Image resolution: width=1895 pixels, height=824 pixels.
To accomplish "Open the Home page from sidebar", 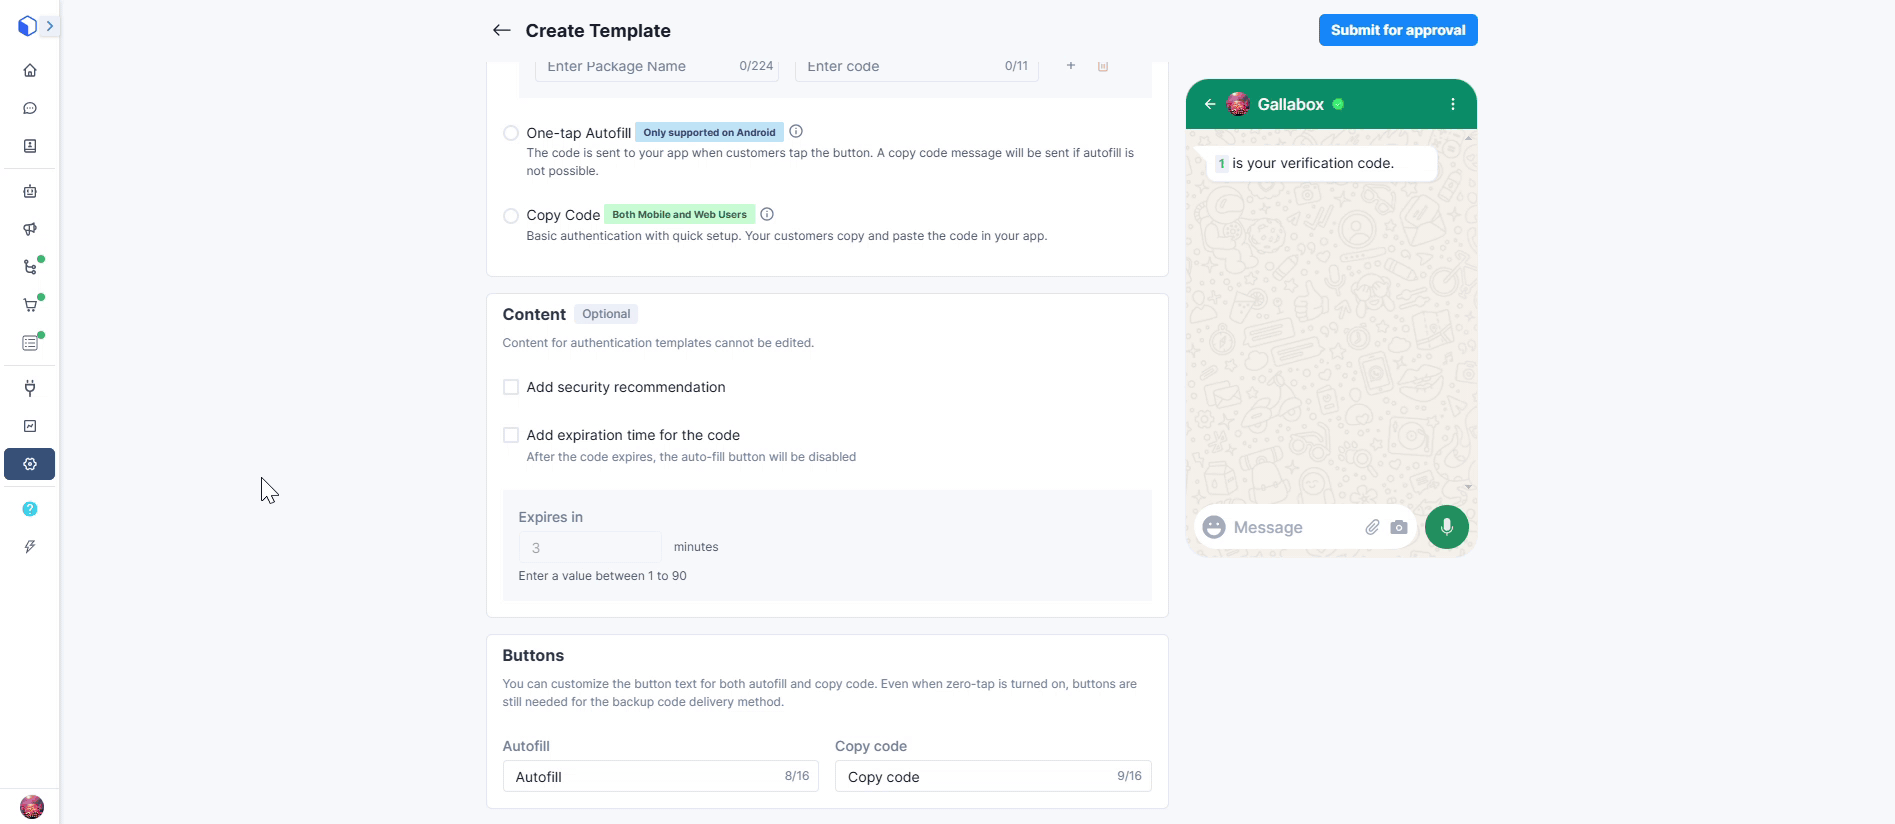I will pyautogui.click(x=30, y=70).
